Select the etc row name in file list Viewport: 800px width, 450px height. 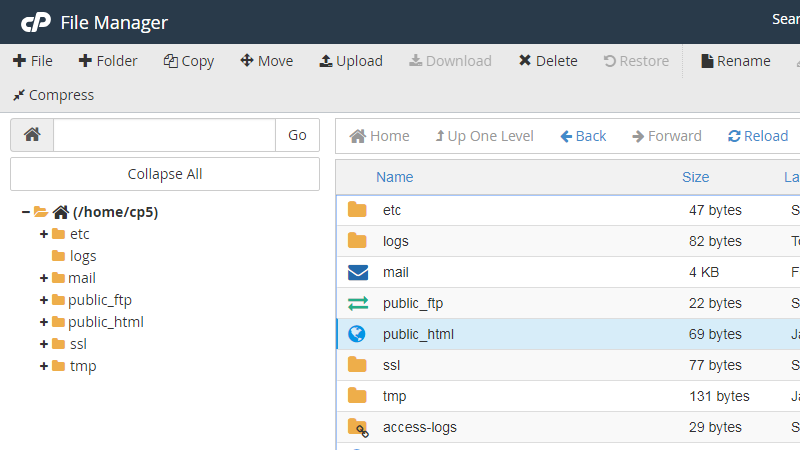pos(392,210)
